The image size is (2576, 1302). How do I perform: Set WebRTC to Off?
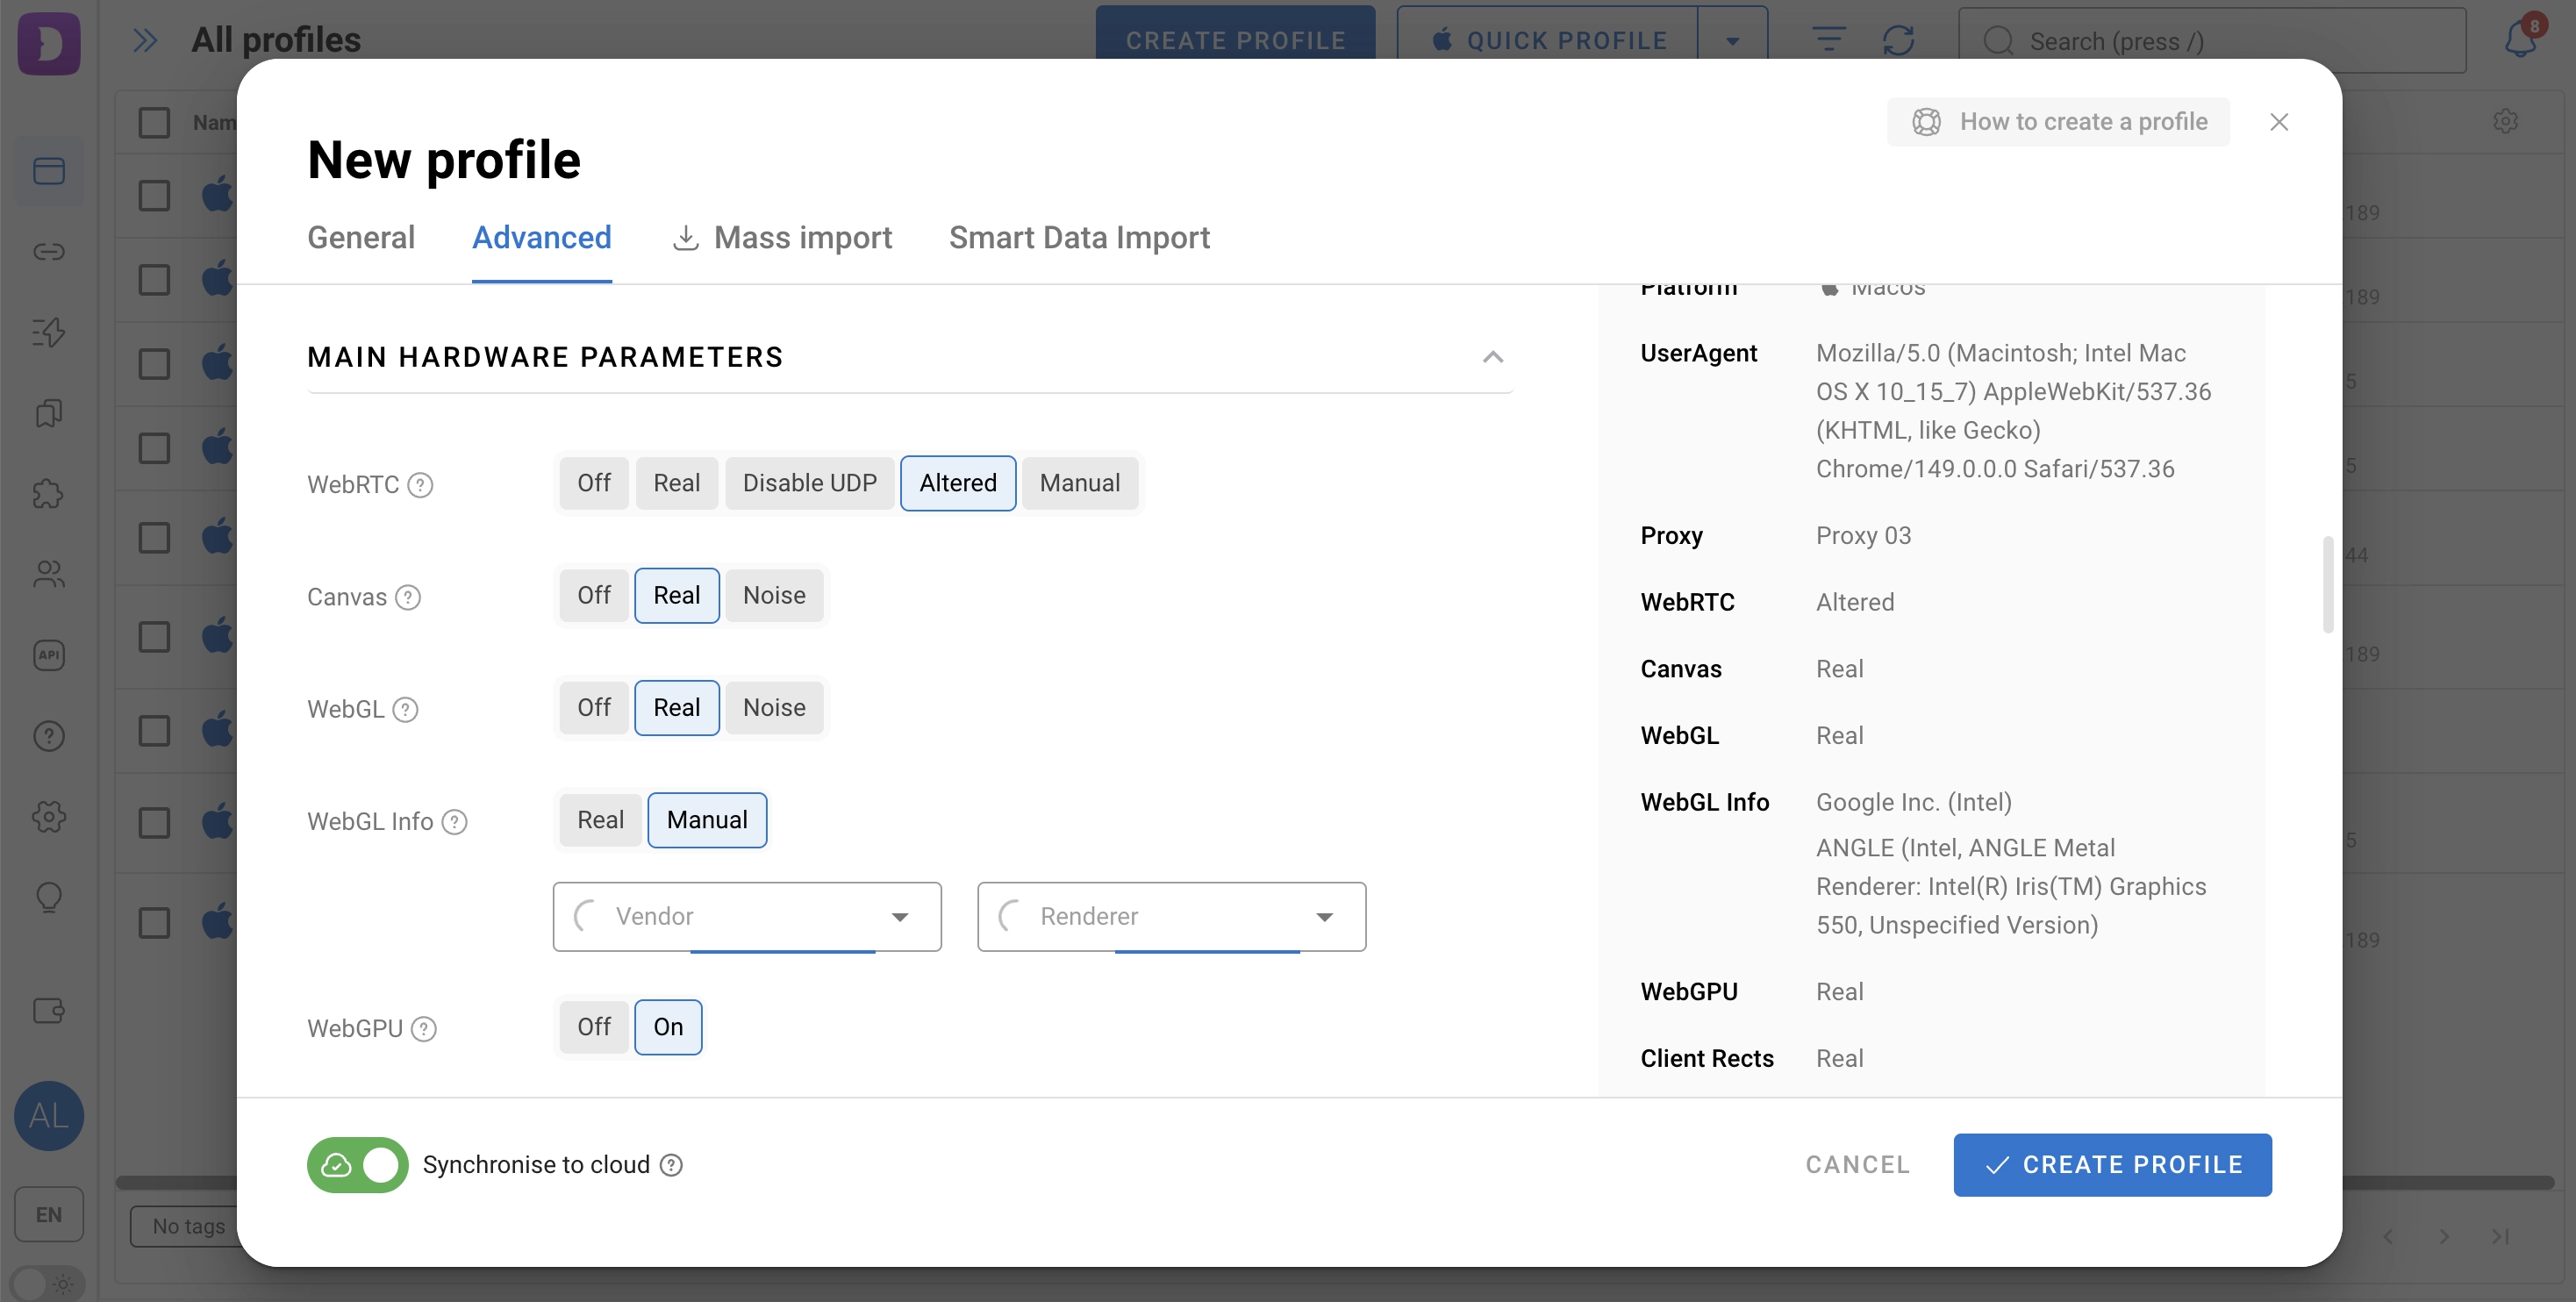click(593, 483)
